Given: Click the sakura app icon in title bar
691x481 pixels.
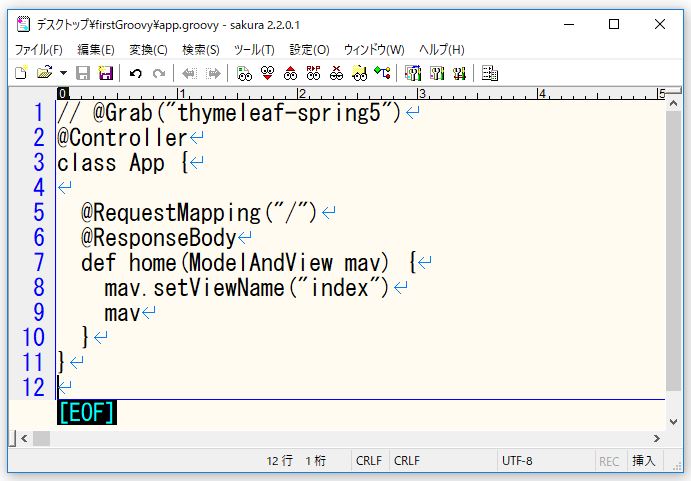Looking at the screenshot, I should coord(23,24).
